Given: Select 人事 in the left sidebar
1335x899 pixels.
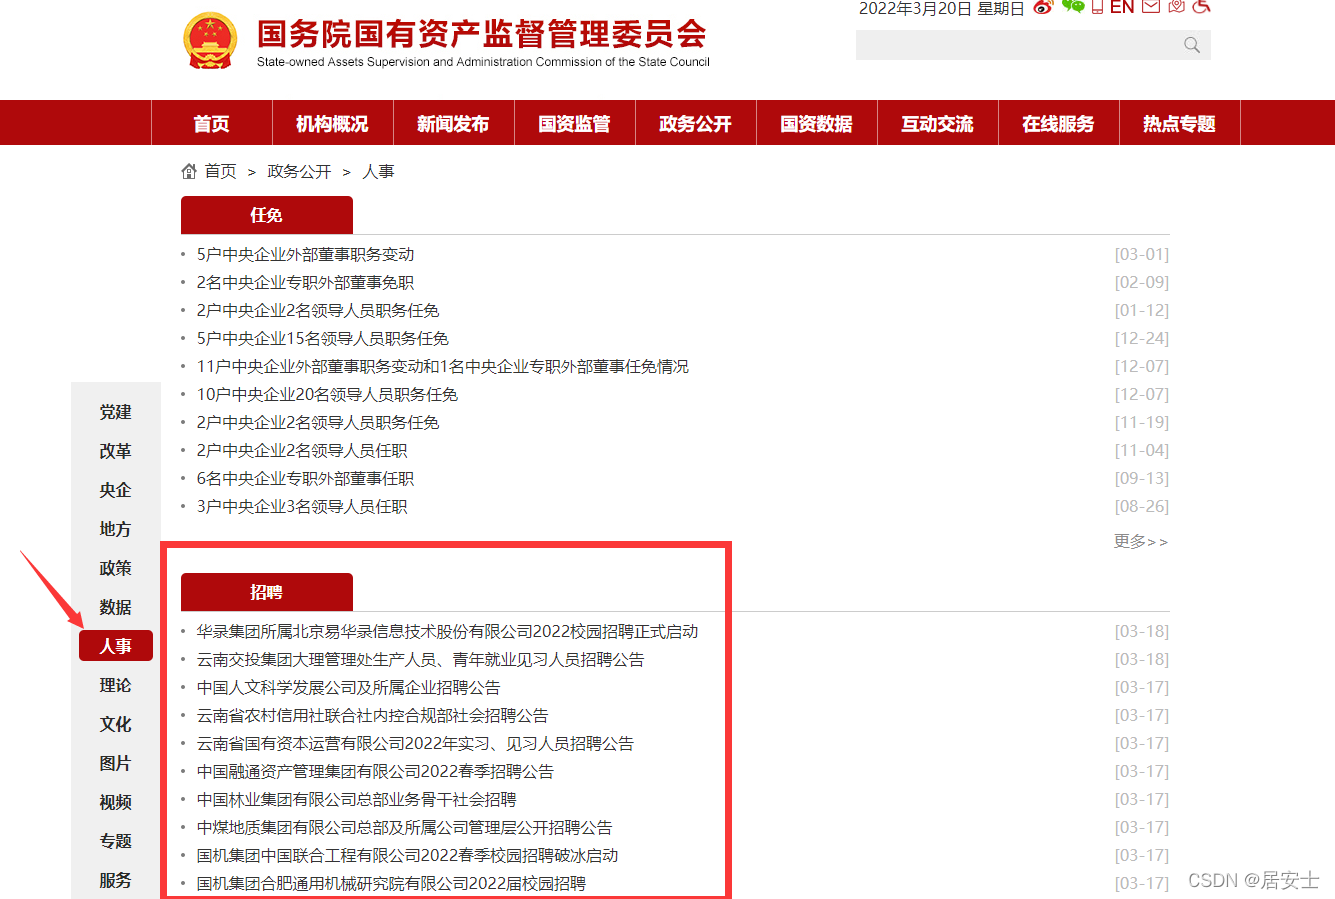Looking at the screenshot, I should point(115,646).
